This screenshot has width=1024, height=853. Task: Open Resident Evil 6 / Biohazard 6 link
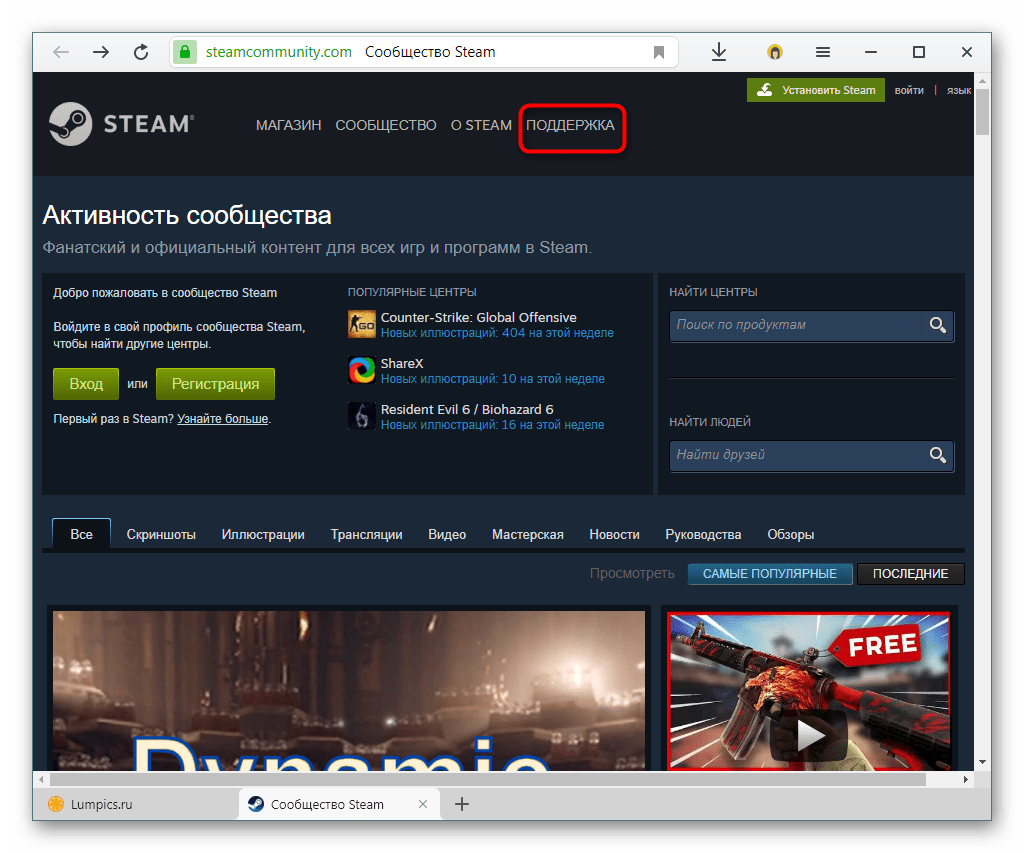[467, 410]
